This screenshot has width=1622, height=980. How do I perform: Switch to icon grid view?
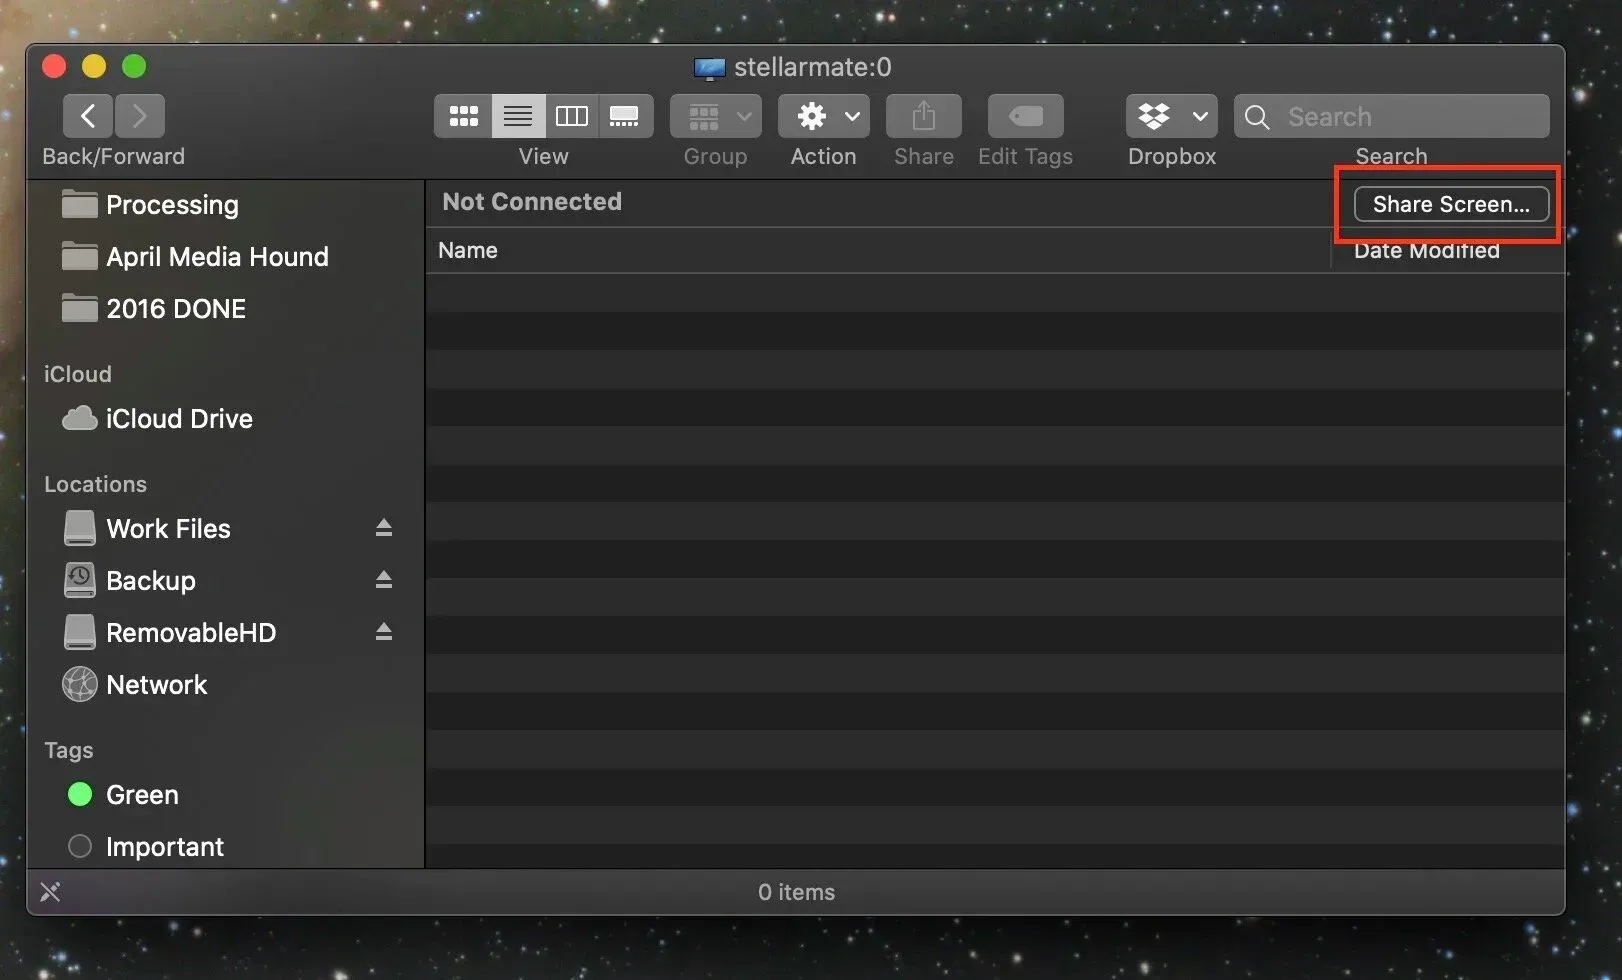click(x=463, y=115)
